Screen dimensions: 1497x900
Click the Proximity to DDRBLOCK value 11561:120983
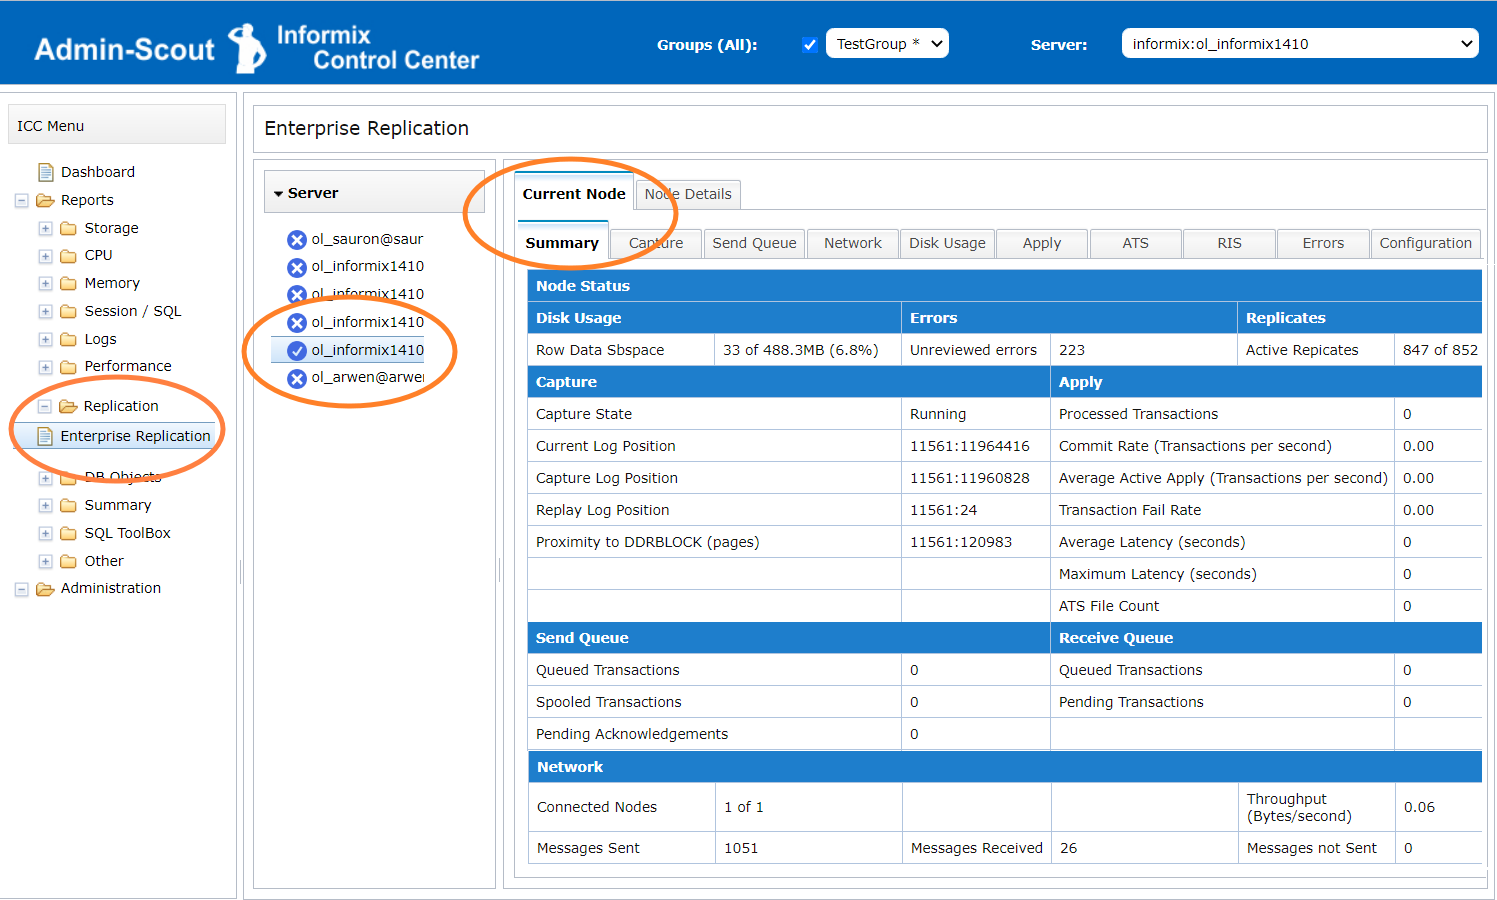point(961,542)
